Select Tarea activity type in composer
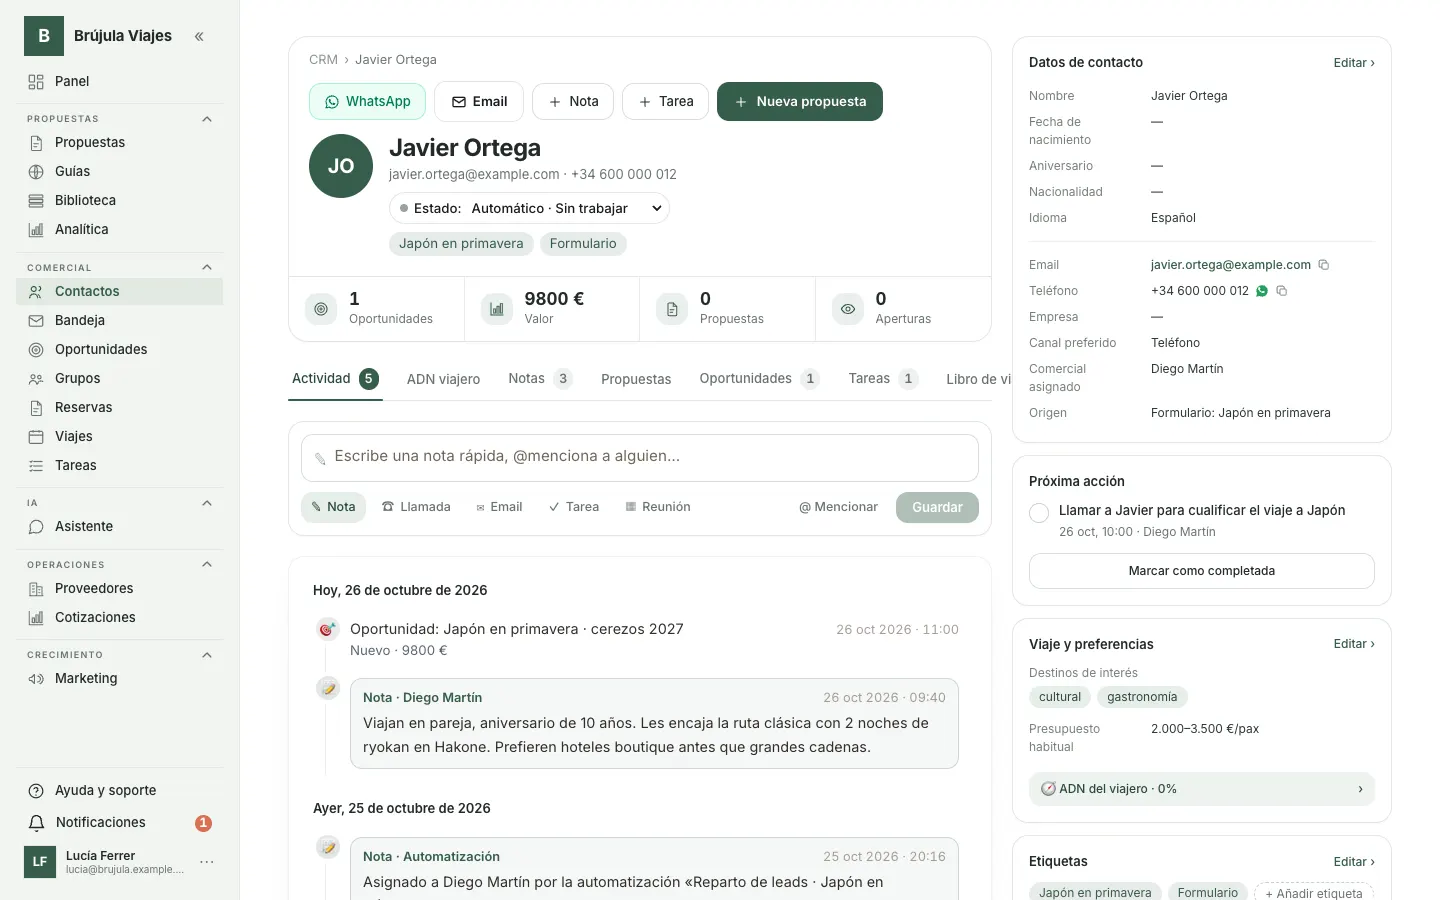 tap(574, 507)
